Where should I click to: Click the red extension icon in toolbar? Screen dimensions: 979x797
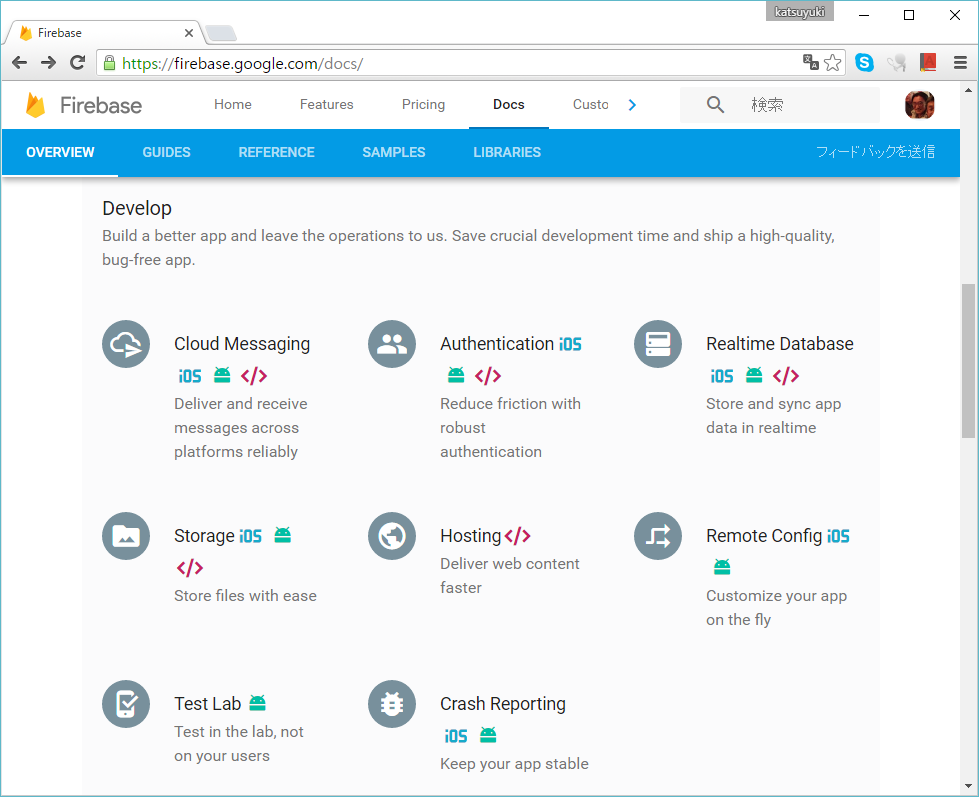[928, 62]
